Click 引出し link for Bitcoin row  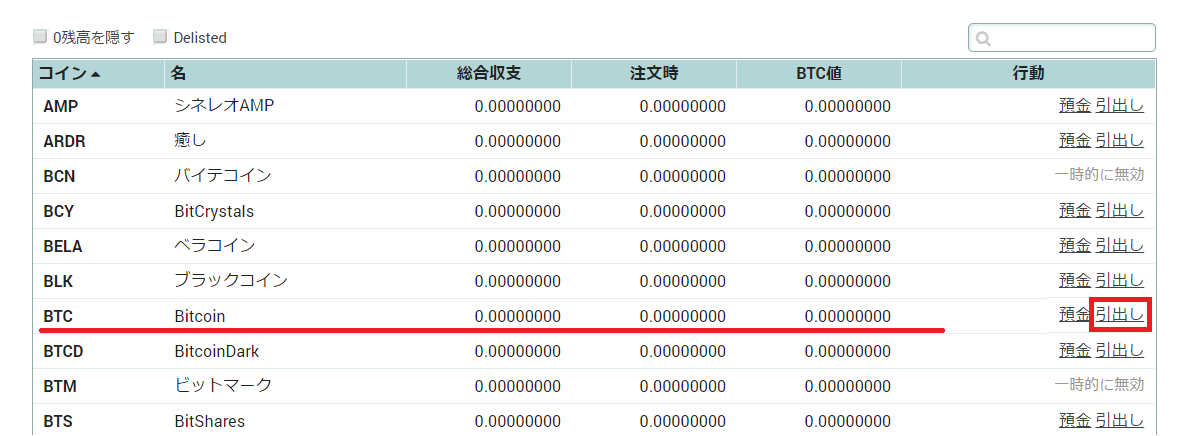pos(1120,315)
